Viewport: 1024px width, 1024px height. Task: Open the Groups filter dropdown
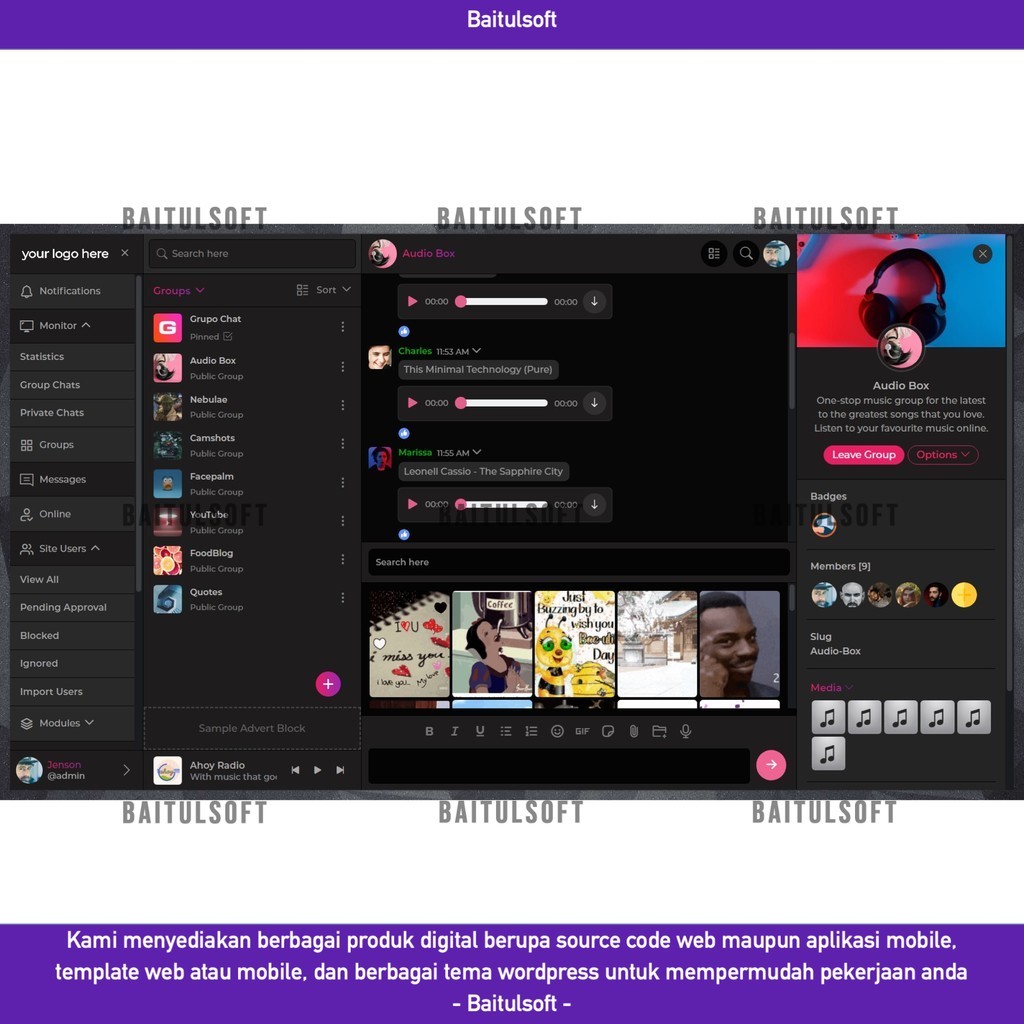tap(178, 291)
